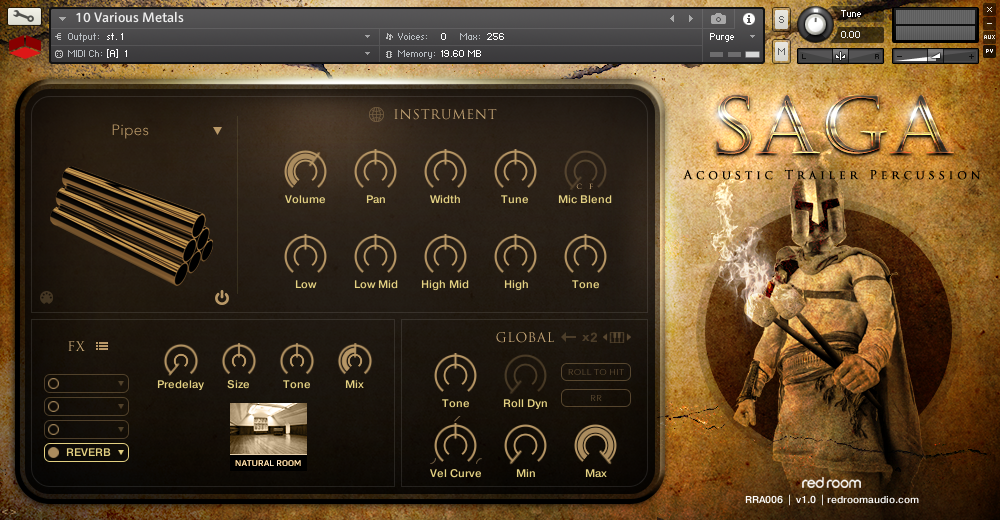
Task: Open the wrench edit-mode icon
Action: (x=24, y=17)
